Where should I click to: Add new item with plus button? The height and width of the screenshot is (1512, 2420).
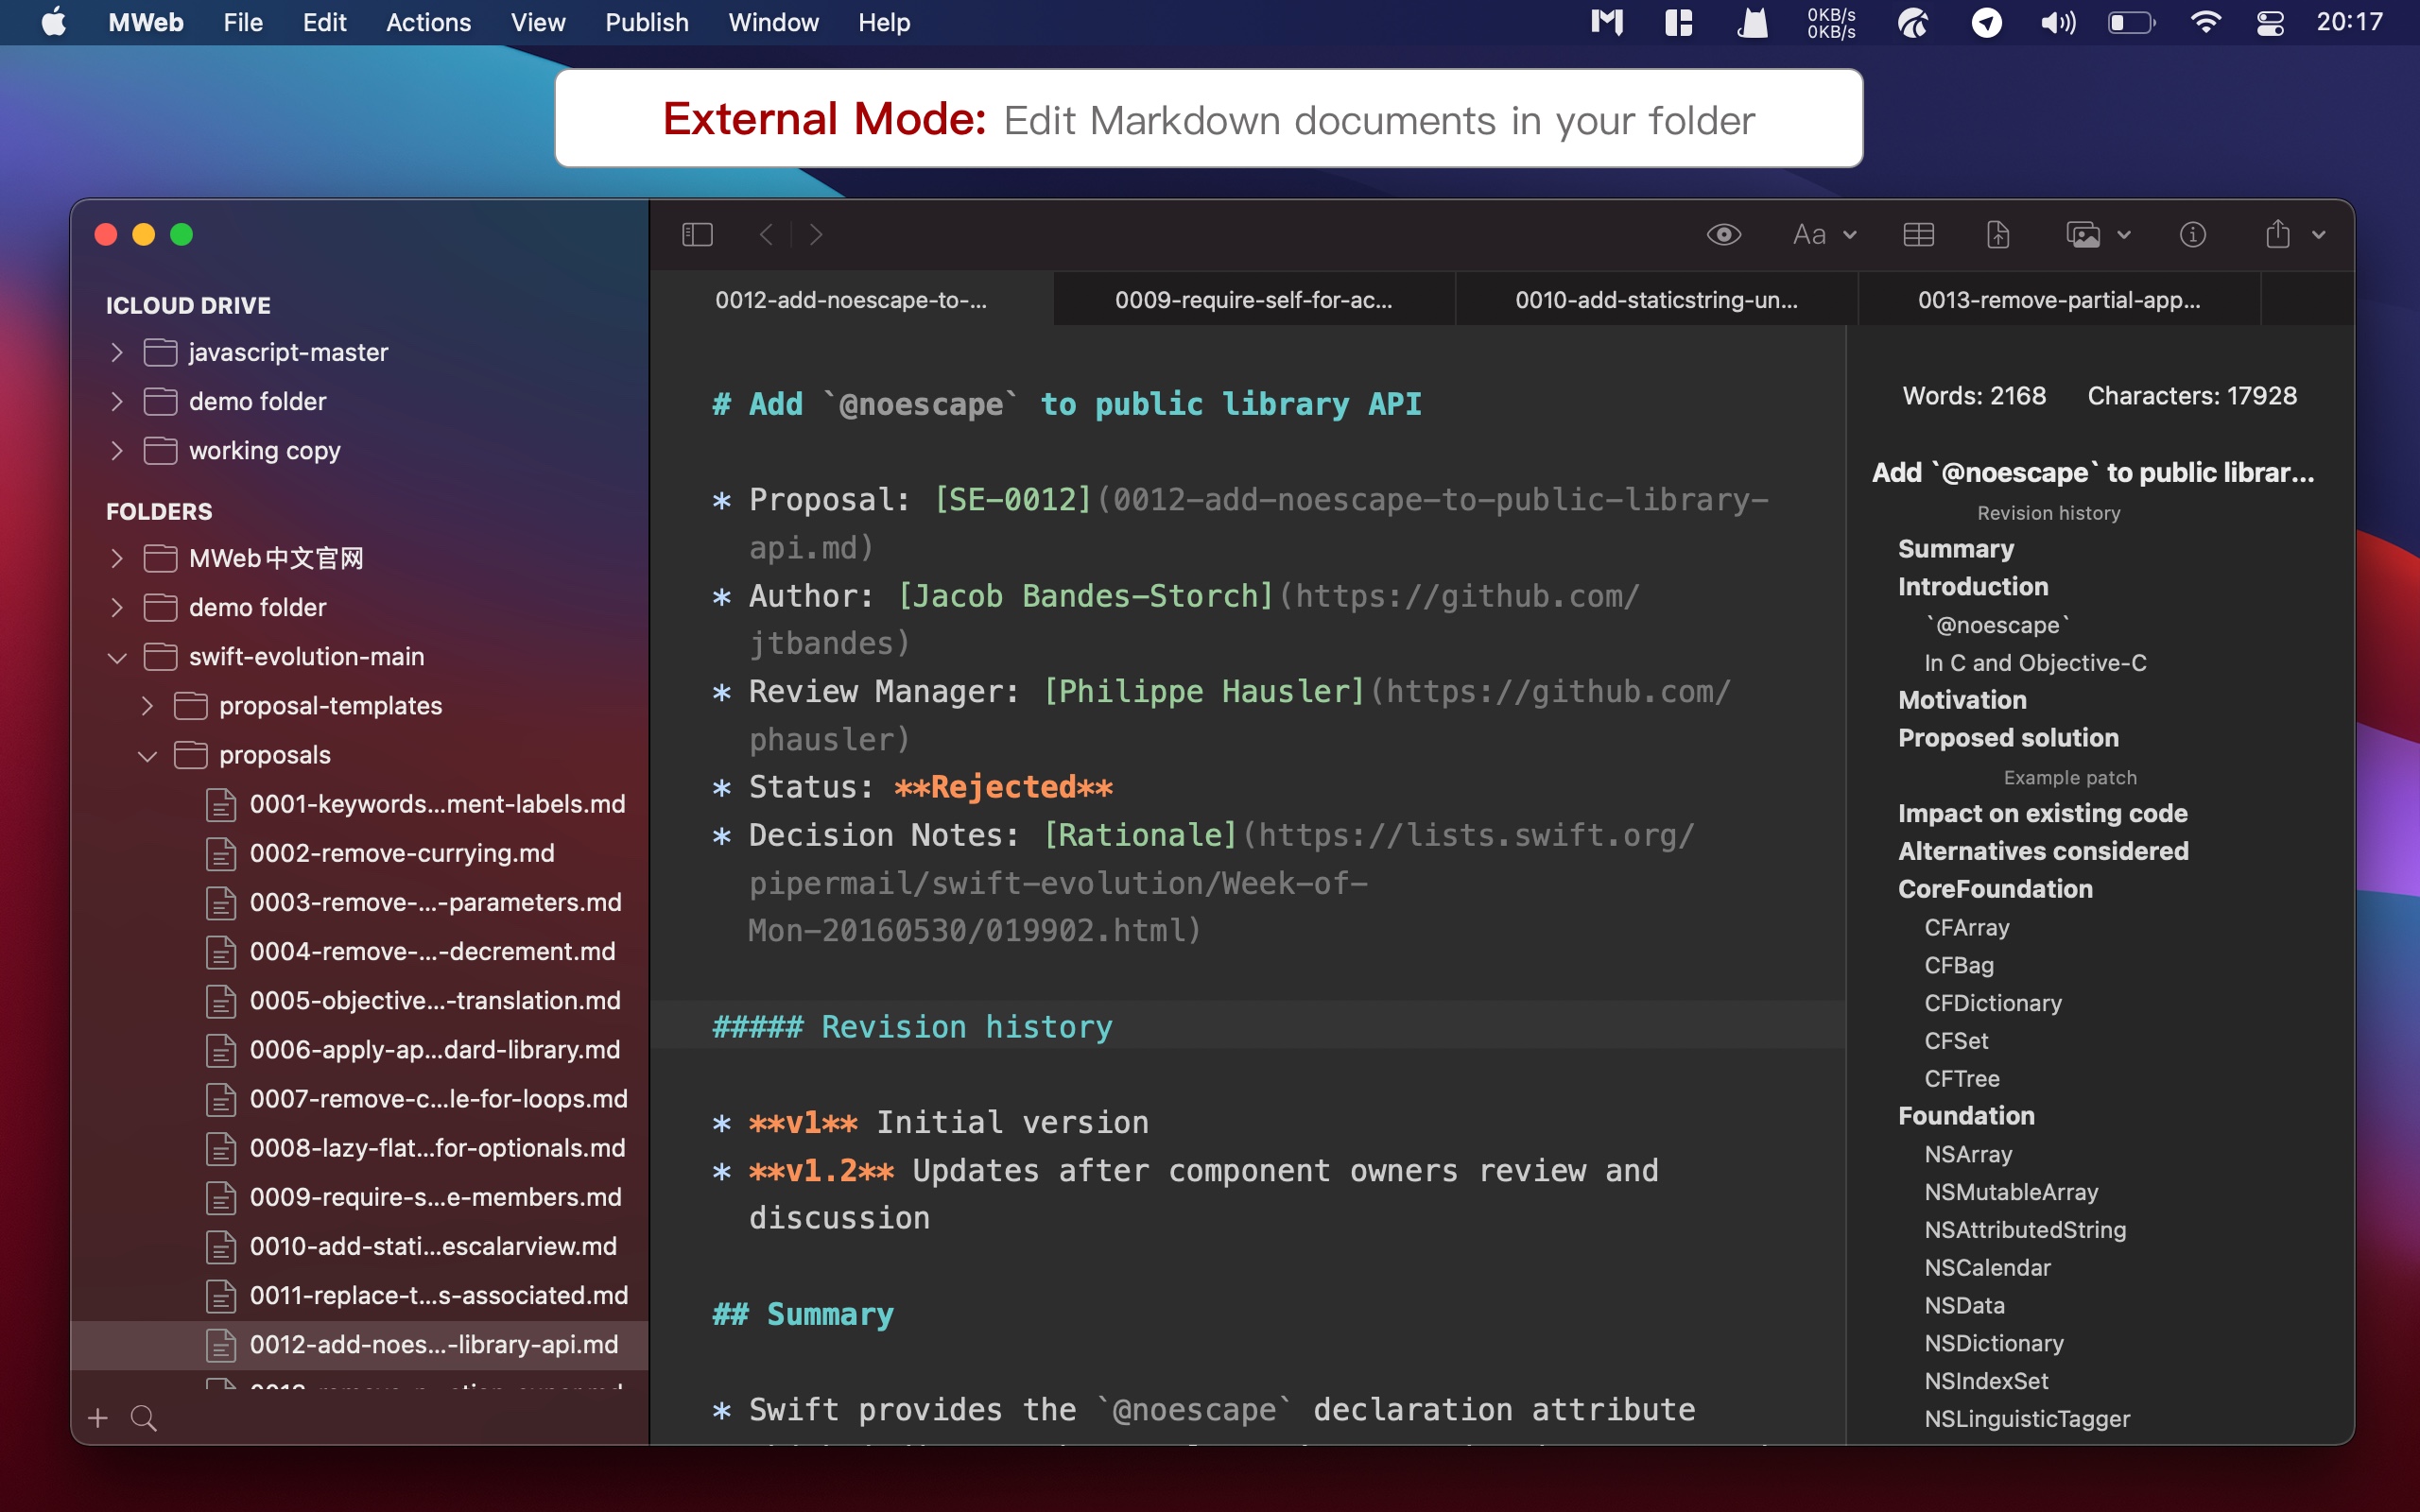point(98,1418)
